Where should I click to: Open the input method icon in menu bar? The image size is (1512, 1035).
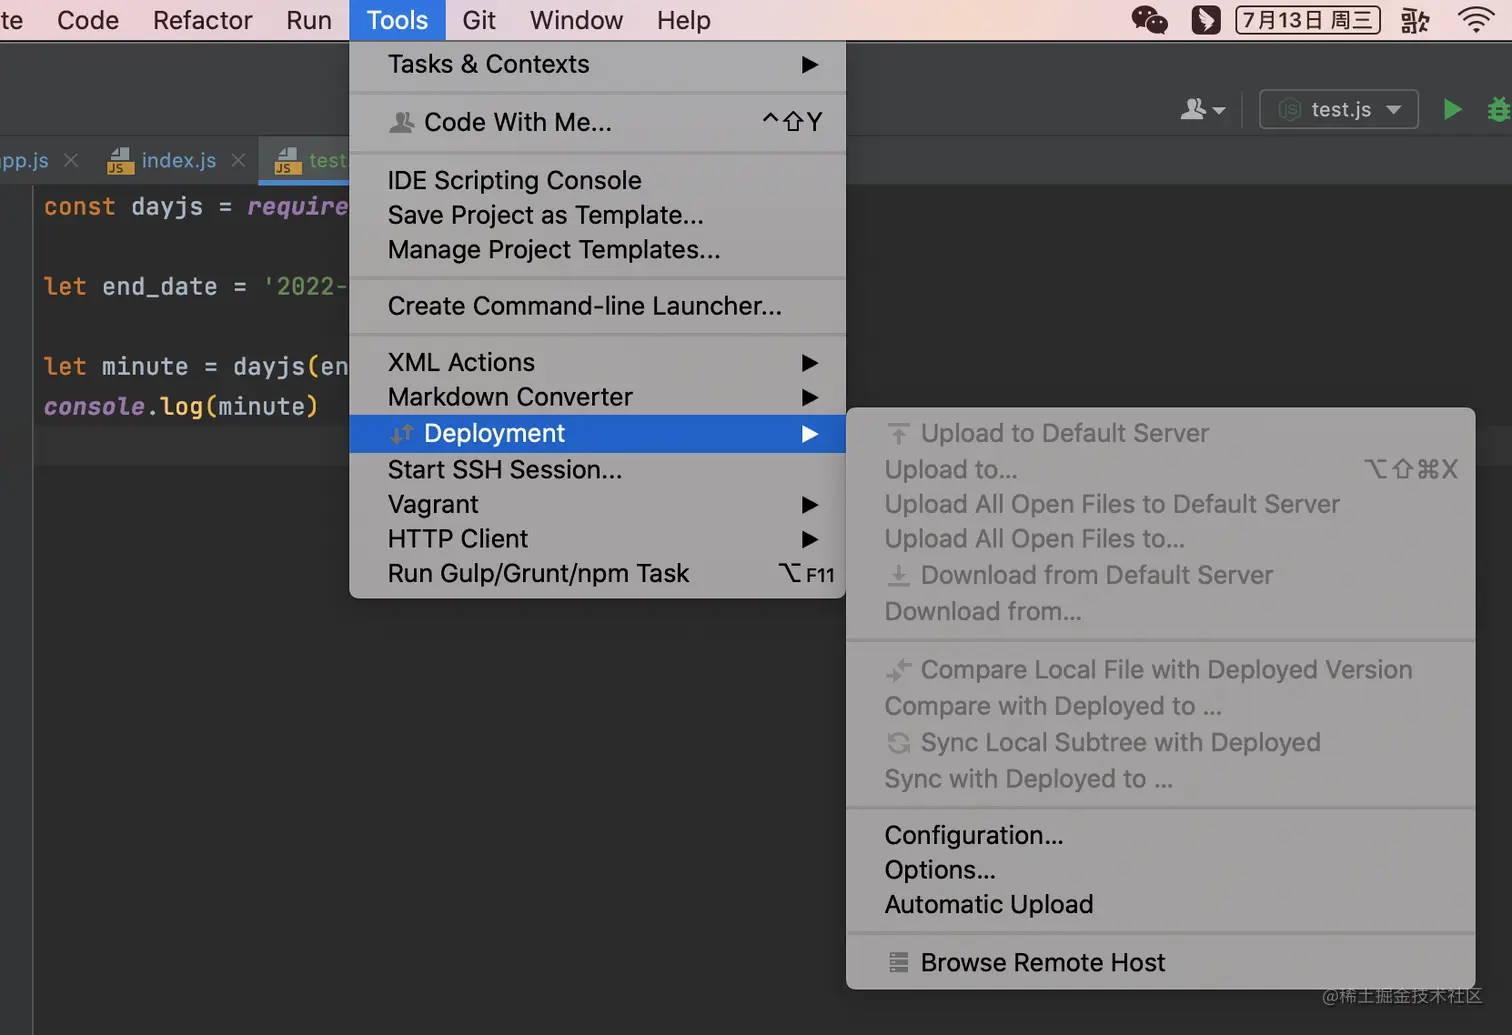click(x=1415, y=20)
